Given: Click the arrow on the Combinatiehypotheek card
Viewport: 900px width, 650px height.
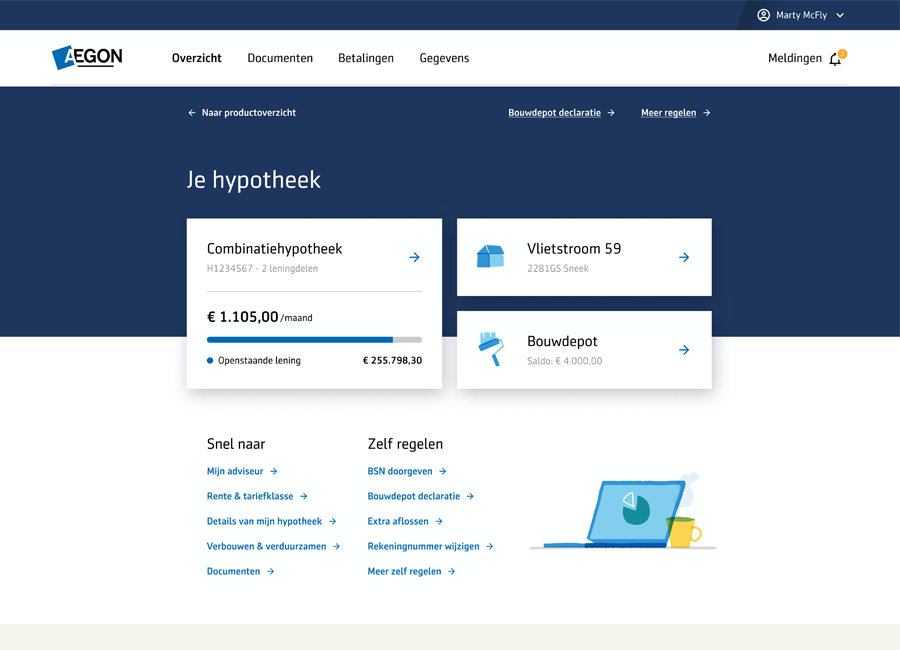Looking at the screenshot, I should [414, 258].
